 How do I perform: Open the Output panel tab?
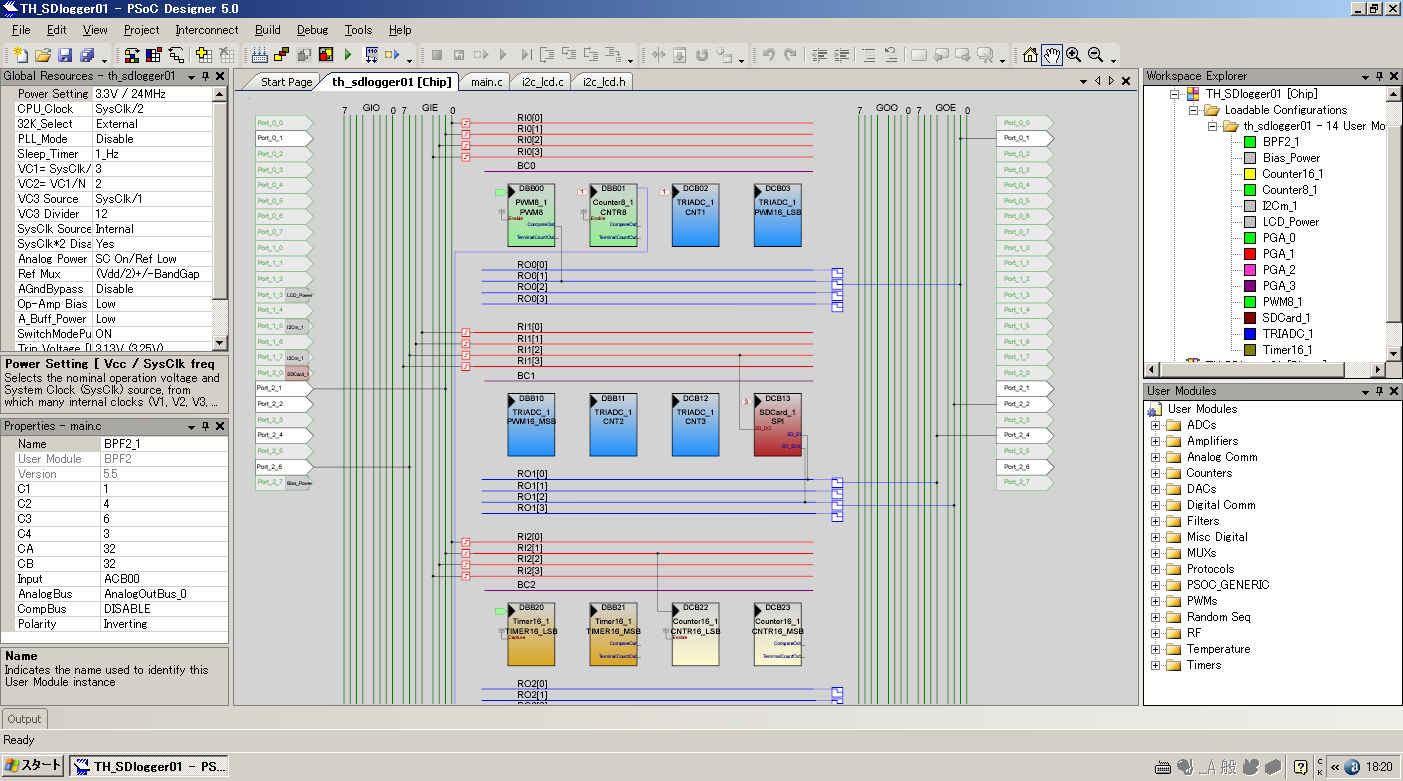tap(24, 719)
